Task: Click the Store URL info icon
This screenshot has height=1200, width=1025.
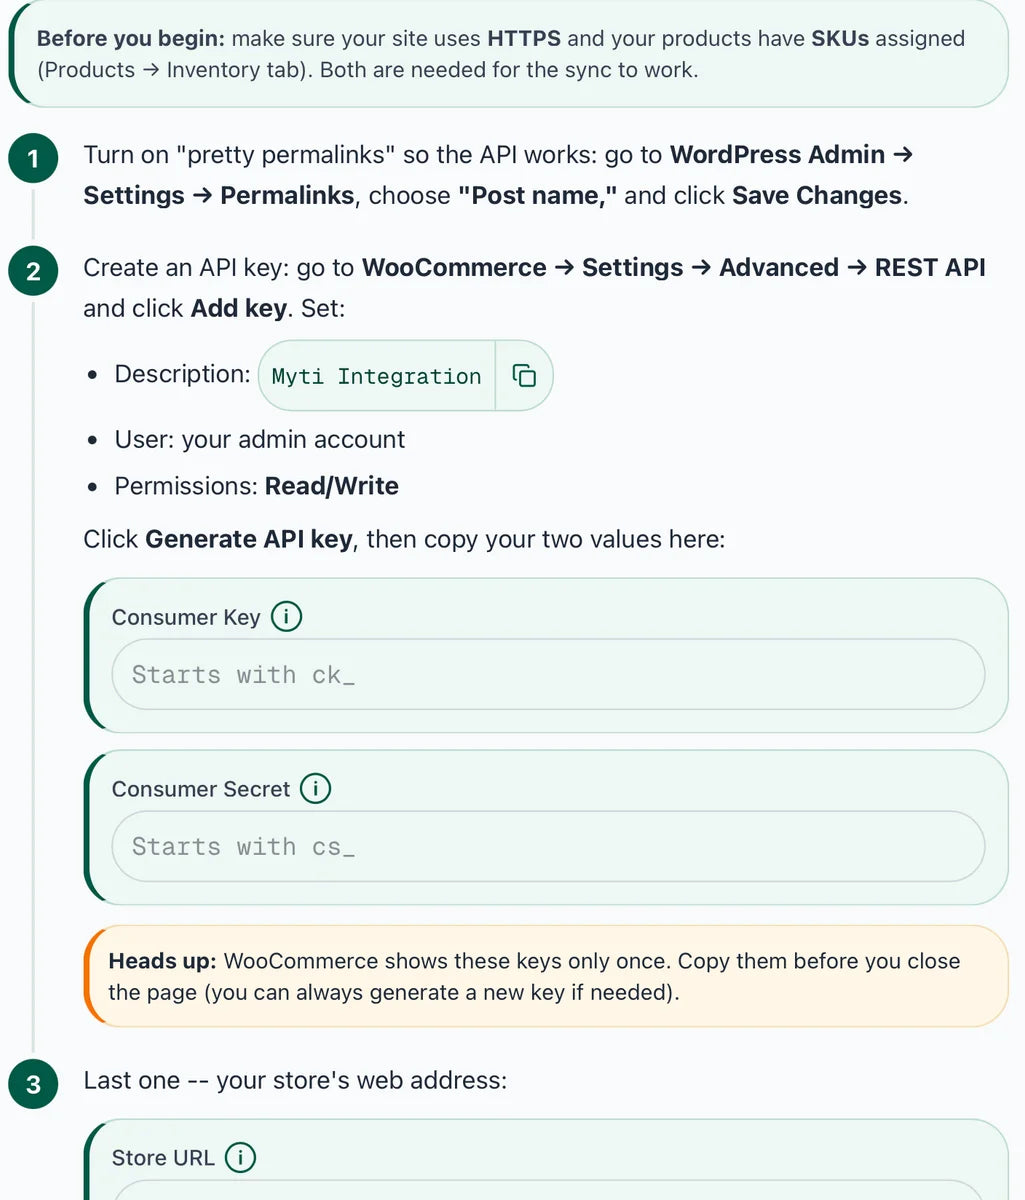Action: 240,1158
